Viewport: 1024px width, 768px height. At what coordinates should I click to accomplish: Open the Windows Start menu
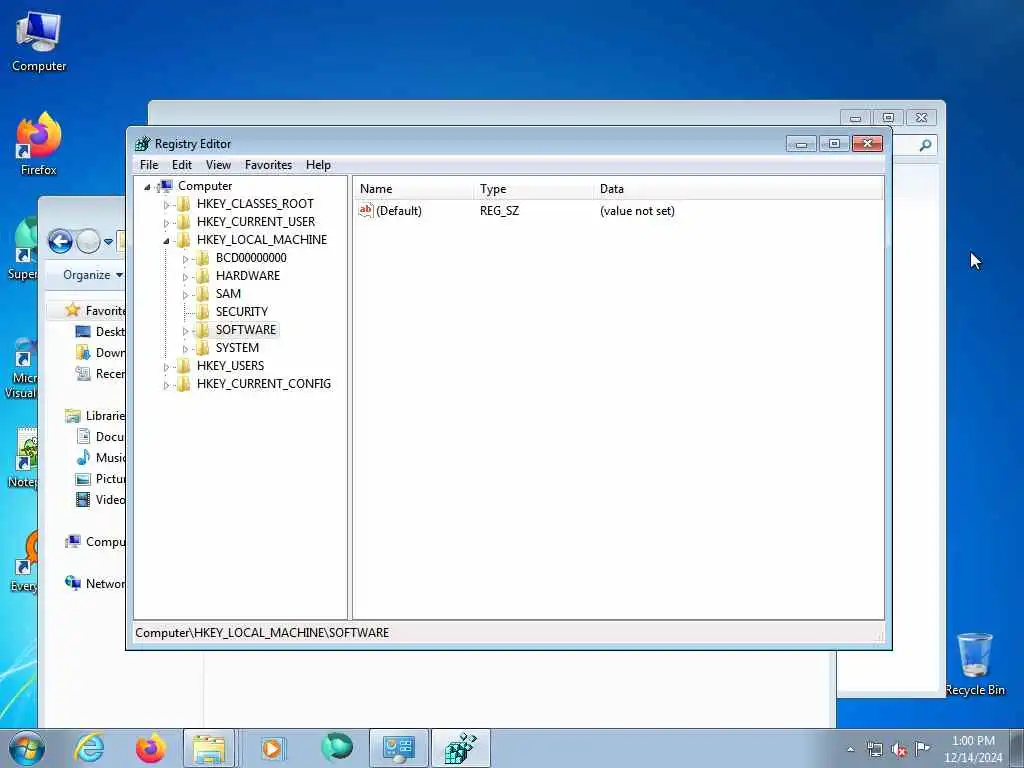point(27,748)
